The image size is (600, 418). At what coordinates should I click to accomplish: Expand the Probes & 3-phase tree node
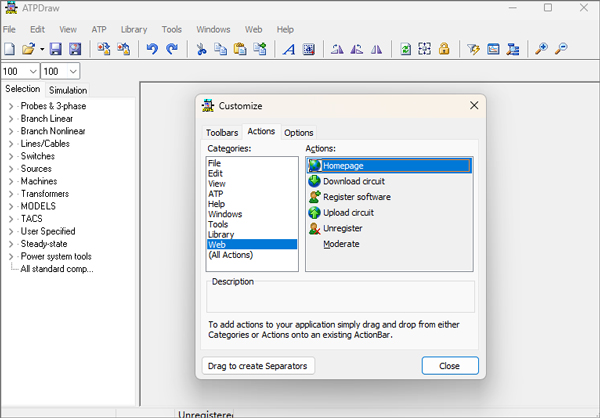tap(11, 106)
